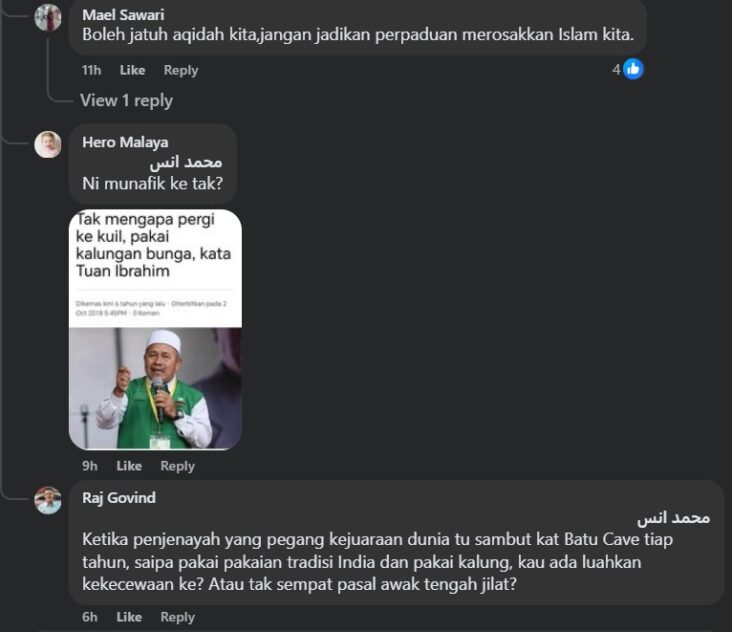
Task: Open Mael Sawari's name link
Action: click(x=123, y=15)
